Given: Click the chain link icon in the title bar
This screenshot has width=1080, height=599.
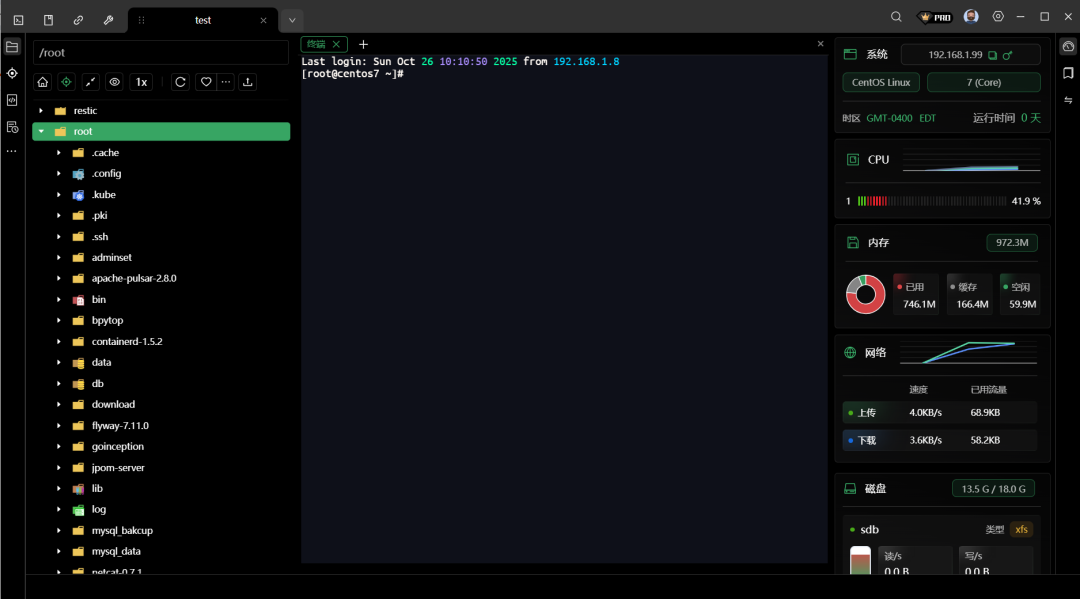Looking at the screenshot, I should 78,20.
